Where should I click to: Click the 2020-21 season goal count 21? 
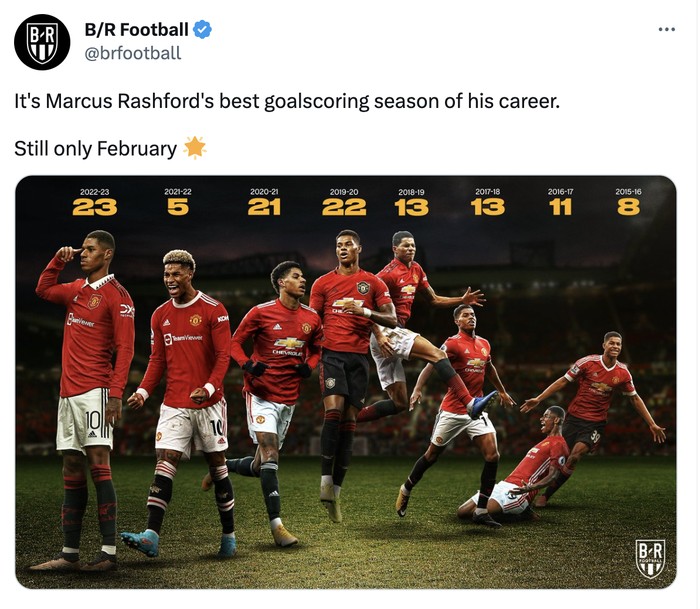264,207
